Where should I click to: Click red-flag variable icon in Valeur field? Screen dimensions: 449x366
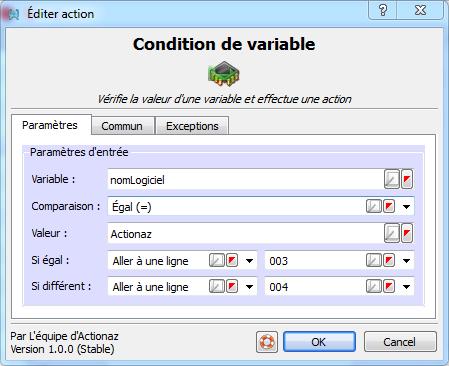point(407,233)
